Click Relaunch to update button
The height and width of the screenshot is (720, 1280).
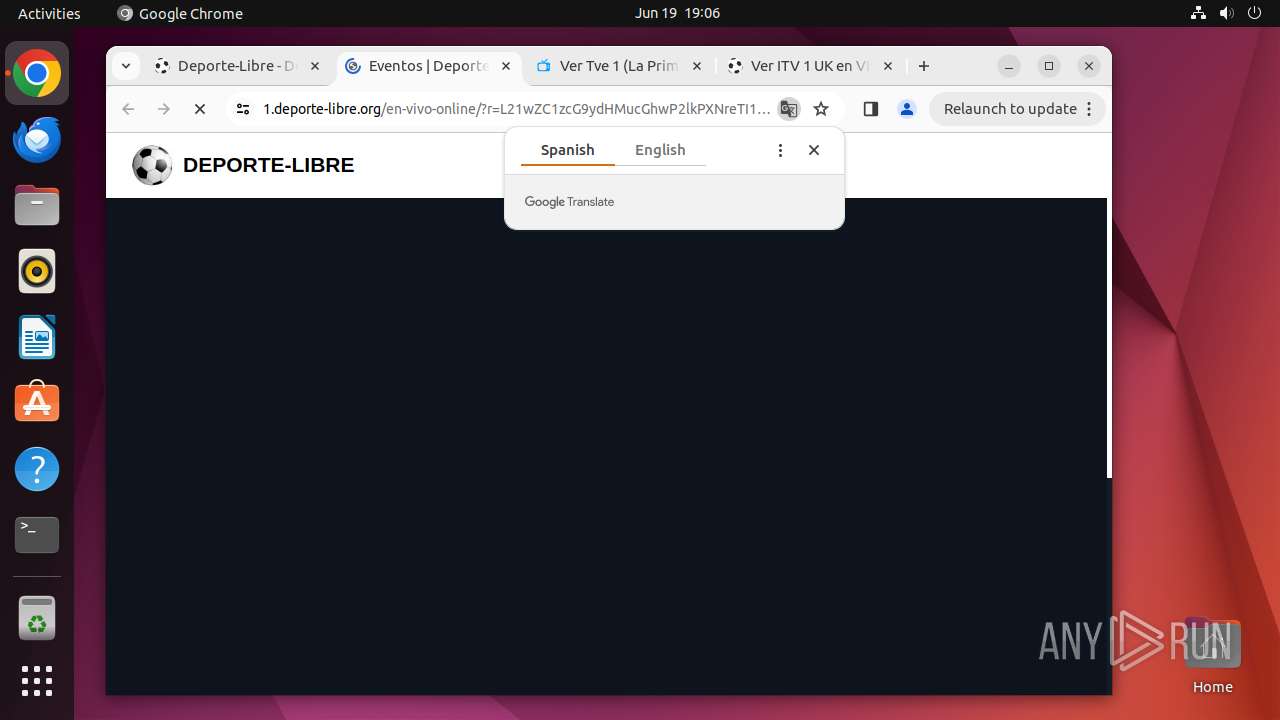(x=1010, y=109)
